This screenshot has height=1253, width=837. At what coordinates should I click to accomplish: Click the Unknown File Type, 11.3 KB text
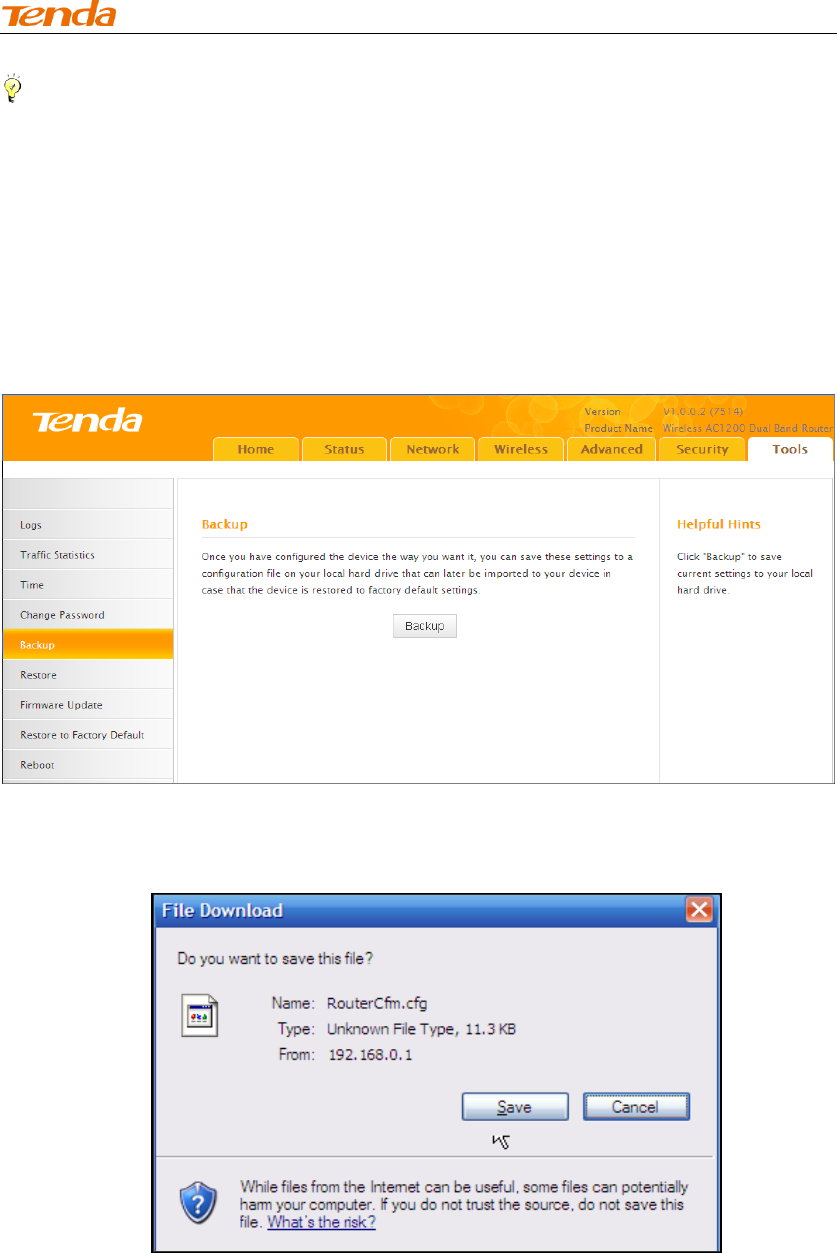(x=421, y=1028)
